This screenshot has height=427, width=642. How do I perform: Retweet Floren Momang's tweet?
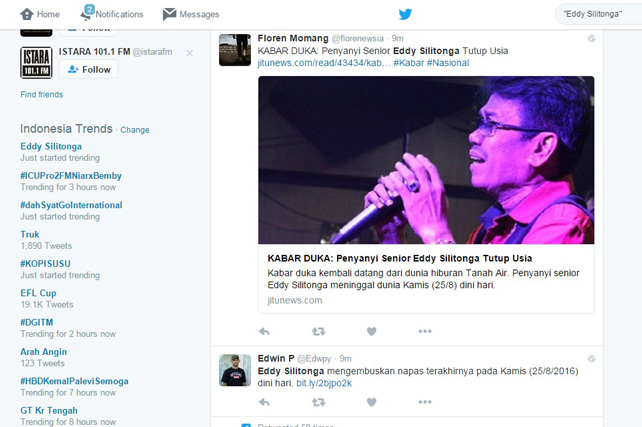click(x=318, y=331)
